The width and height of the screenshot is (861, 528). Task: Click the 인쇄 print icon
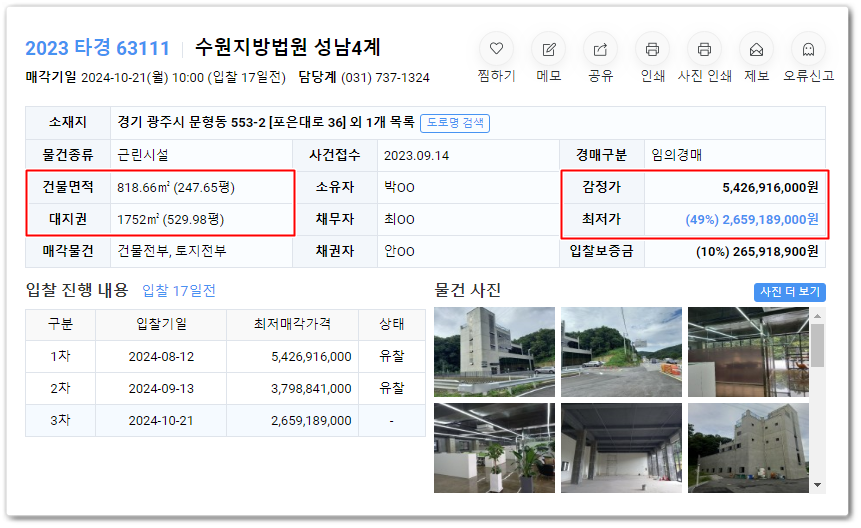tap(652, 49)
